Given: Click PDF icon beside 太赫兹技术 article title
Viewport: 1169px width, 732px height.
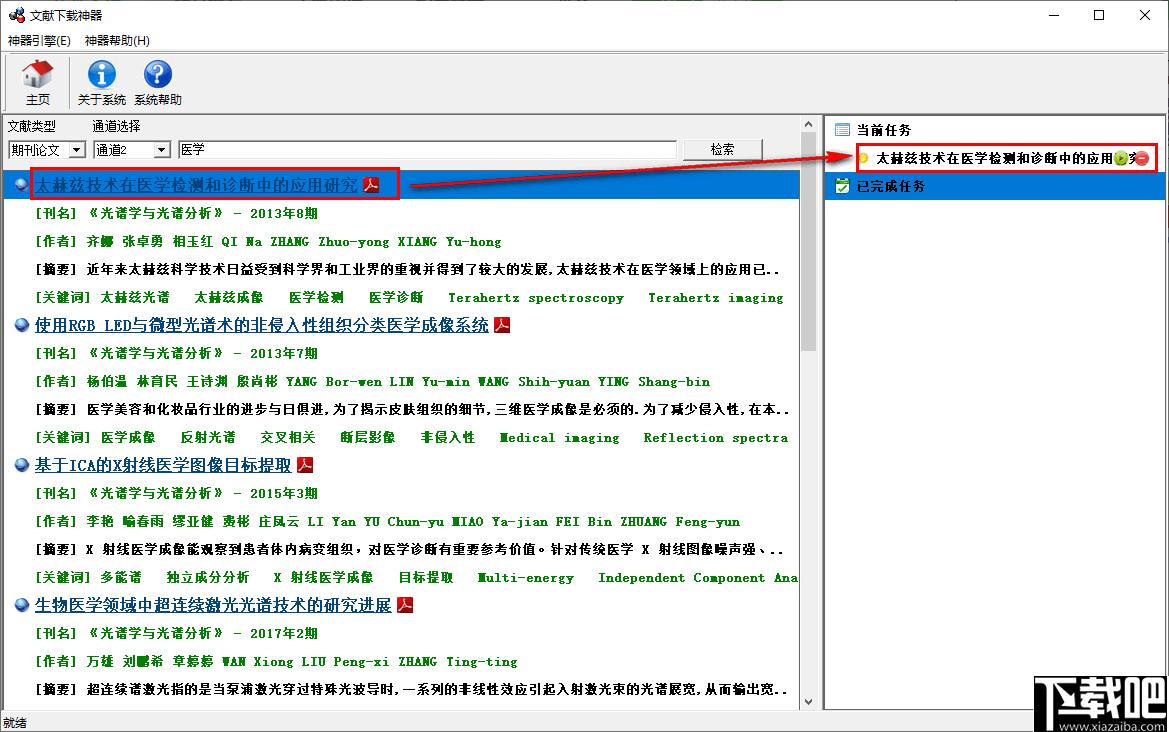Looking at the screenshot, I should pos(371,185).
